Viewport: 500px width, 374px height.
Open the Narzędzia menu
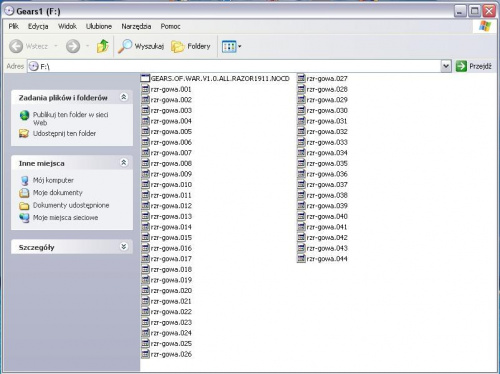tap(136, 26)
